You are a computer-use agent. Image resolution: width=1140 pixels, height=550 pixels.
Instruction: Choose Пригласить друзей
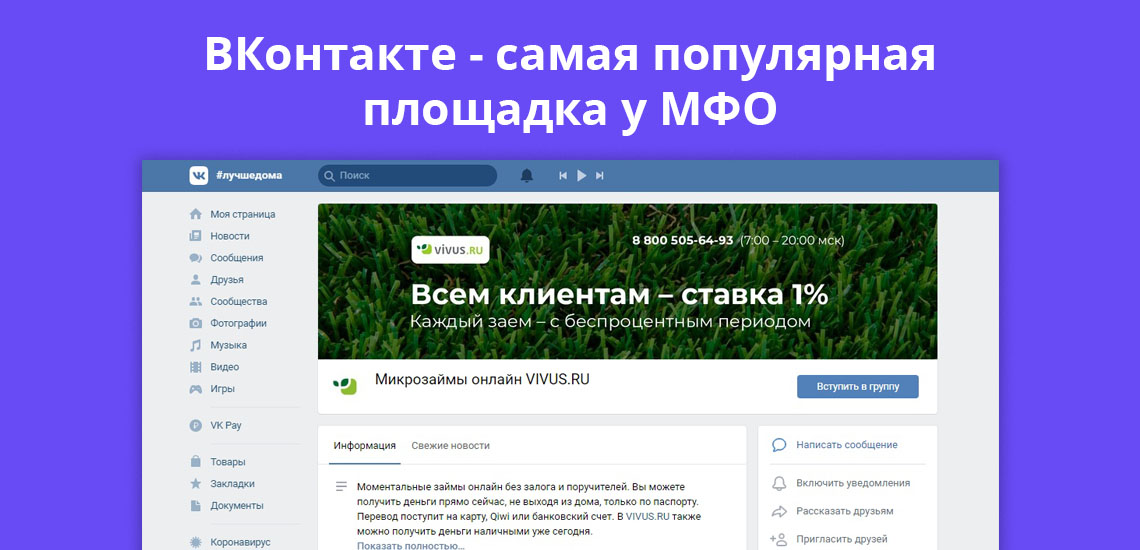coord(842,539)
